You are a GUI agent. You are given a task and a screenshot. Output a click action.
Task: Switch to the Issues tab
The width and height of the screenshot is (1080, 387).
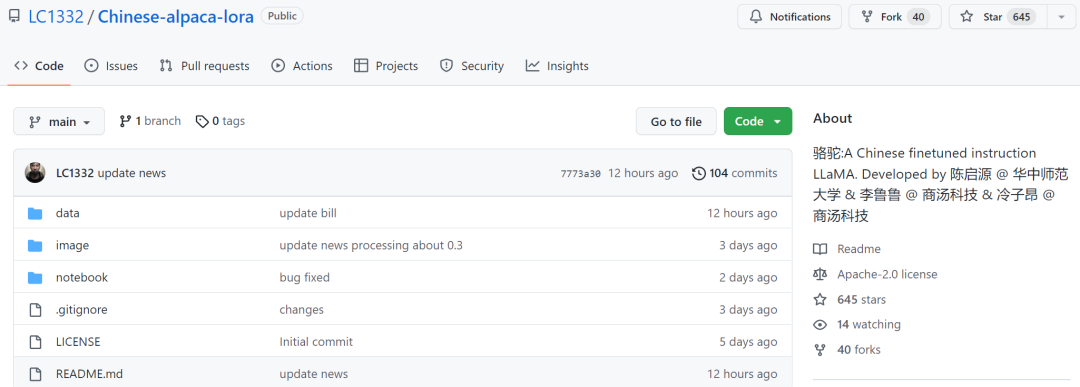[111, 66]
